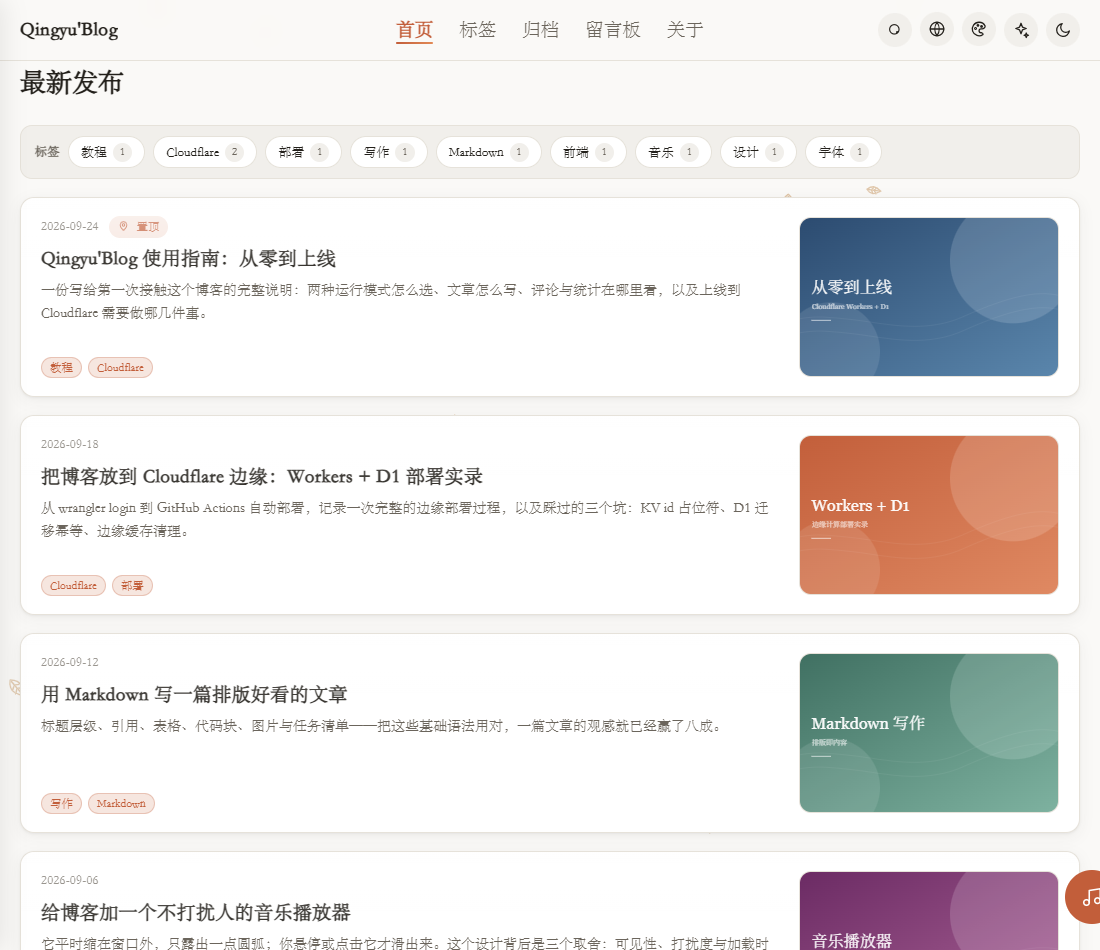Click the sparkle effects icon
This screenshot has width=1100, height=950.
(1021, 29)
